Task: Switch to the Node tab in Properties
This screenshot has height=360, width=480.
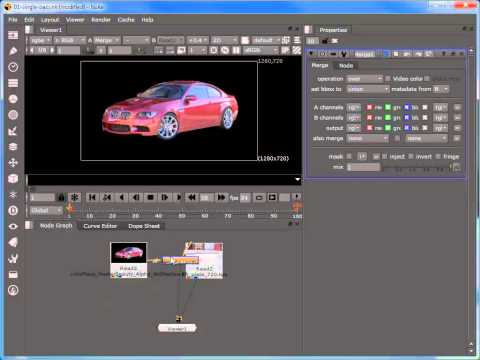Action: pos(346,66)
